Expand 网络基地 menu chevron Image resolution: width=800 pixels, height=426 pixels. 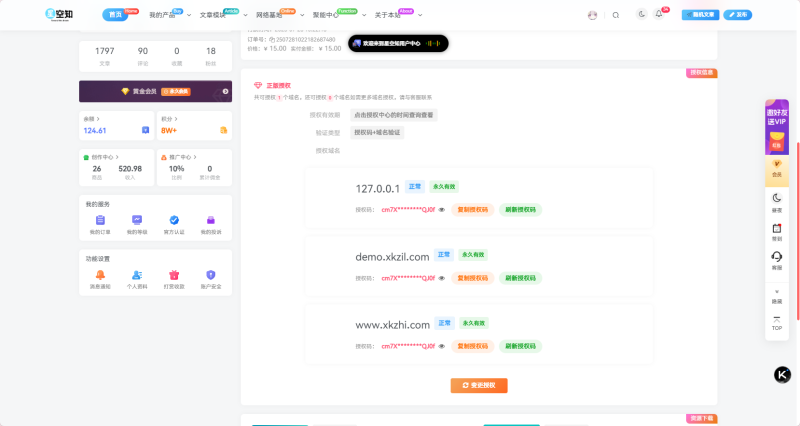point(302,15)
